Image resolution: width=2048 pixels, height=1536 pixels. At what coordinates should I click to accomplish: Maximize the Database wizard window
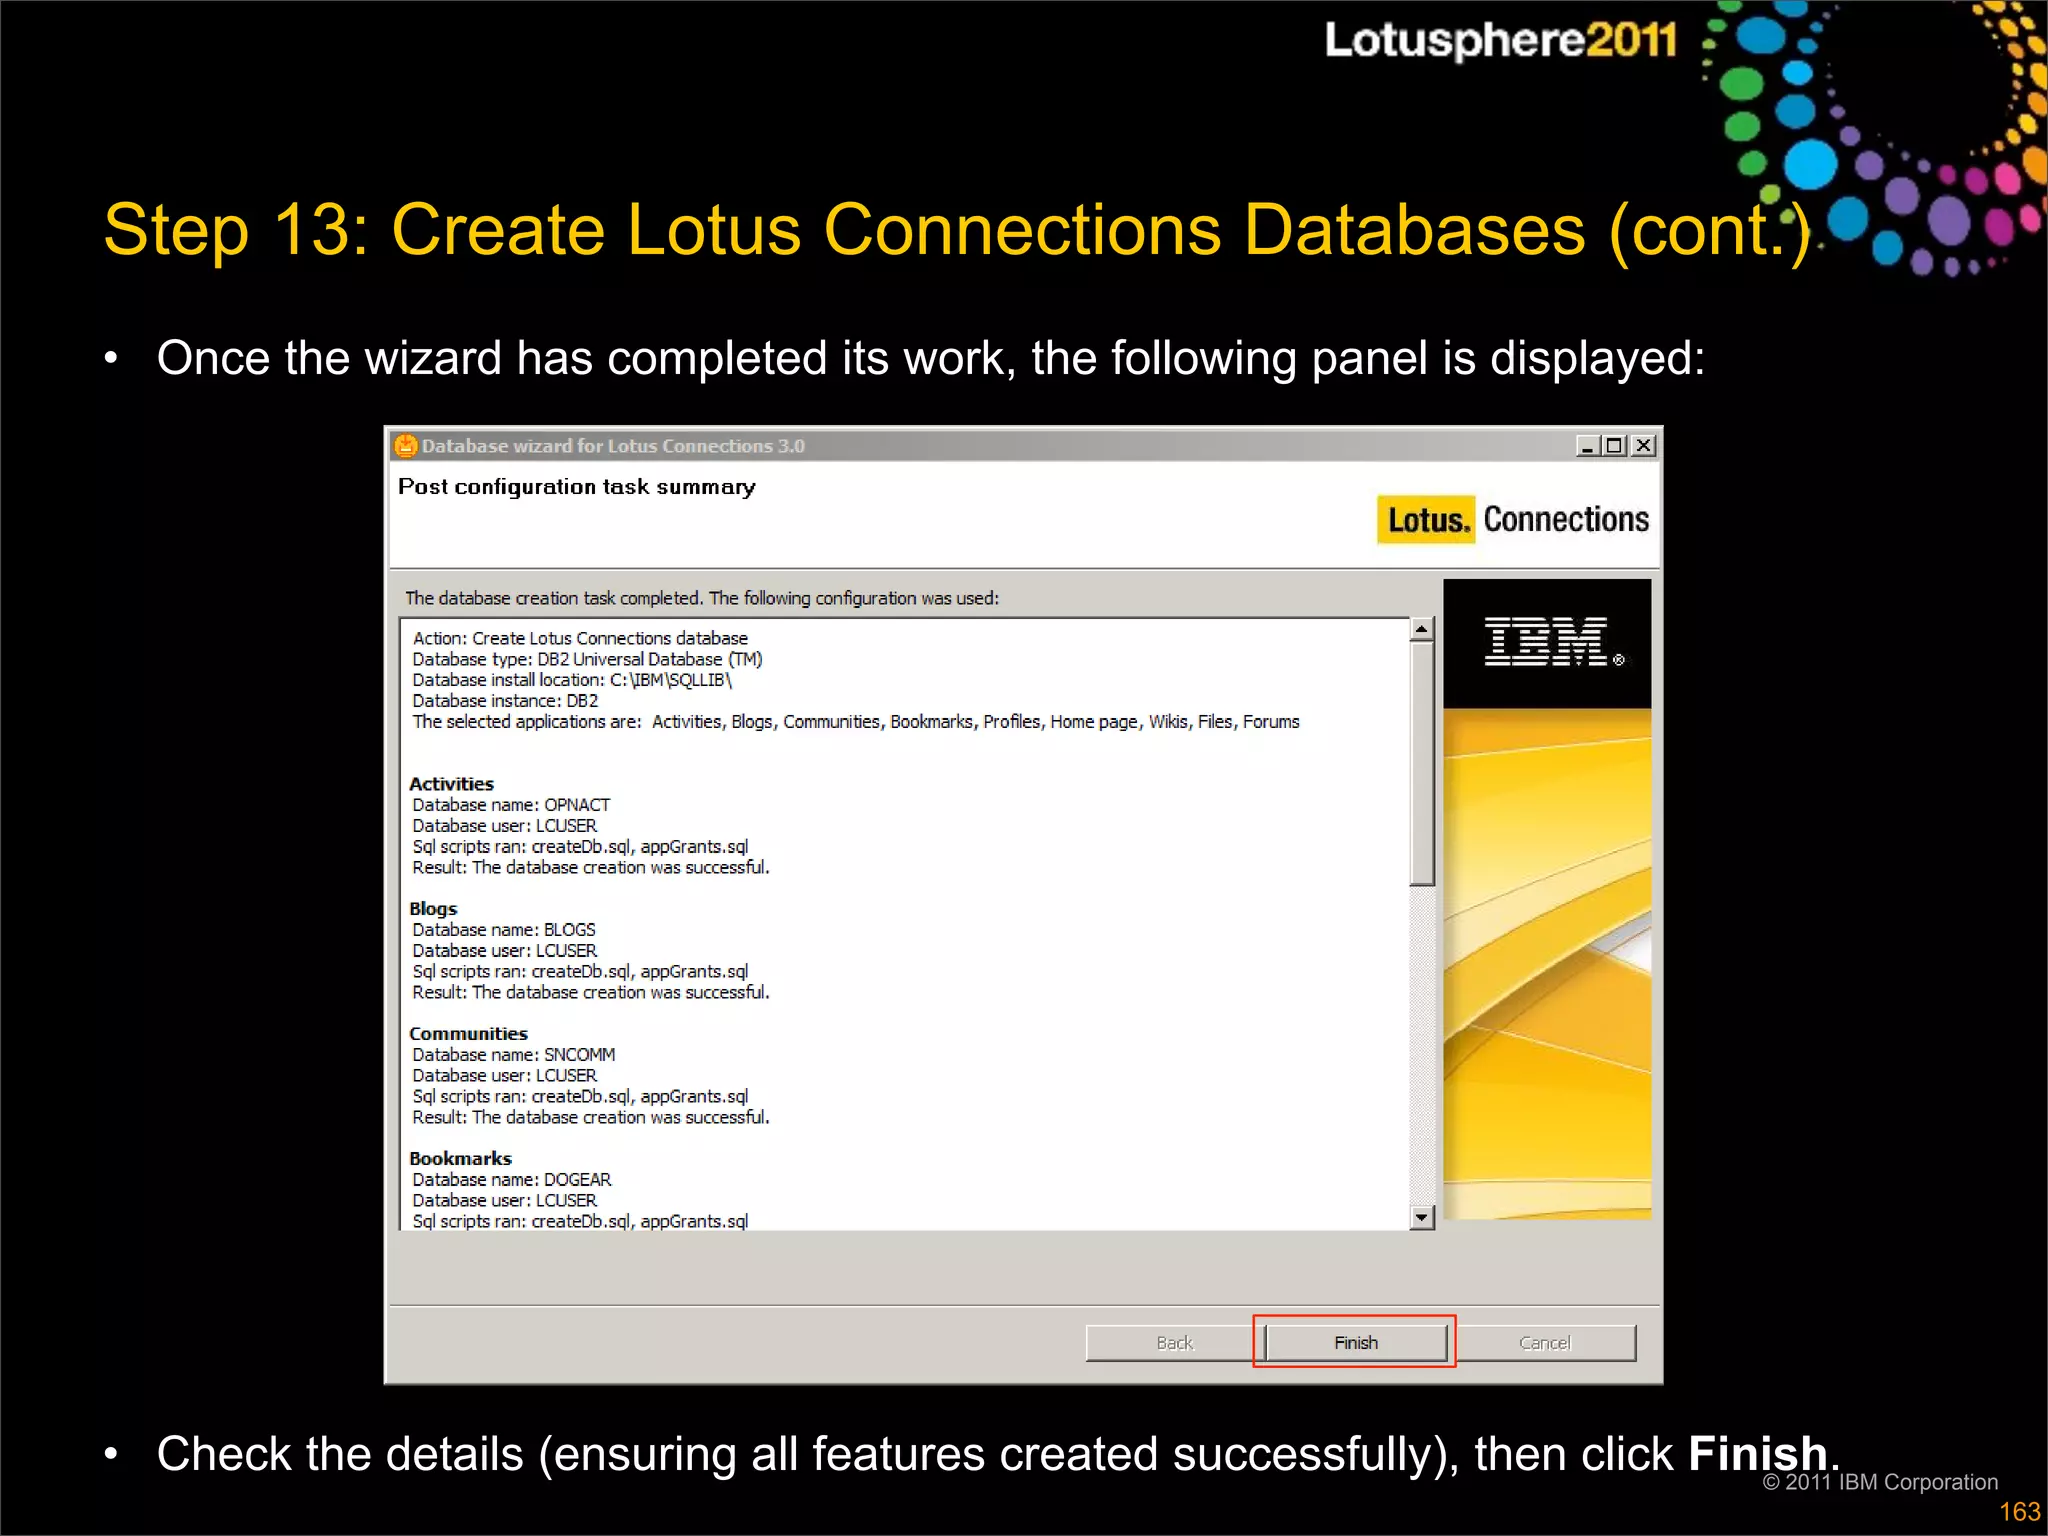pyautogui.click(x=1614, y=445)
